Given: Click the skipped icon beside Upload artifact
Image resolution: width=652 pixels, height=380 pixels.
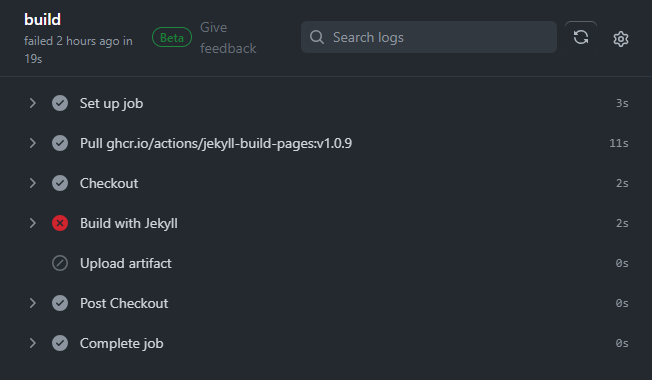Looking at the screenshot, I should pyautogui.click(x=60, y=263).
